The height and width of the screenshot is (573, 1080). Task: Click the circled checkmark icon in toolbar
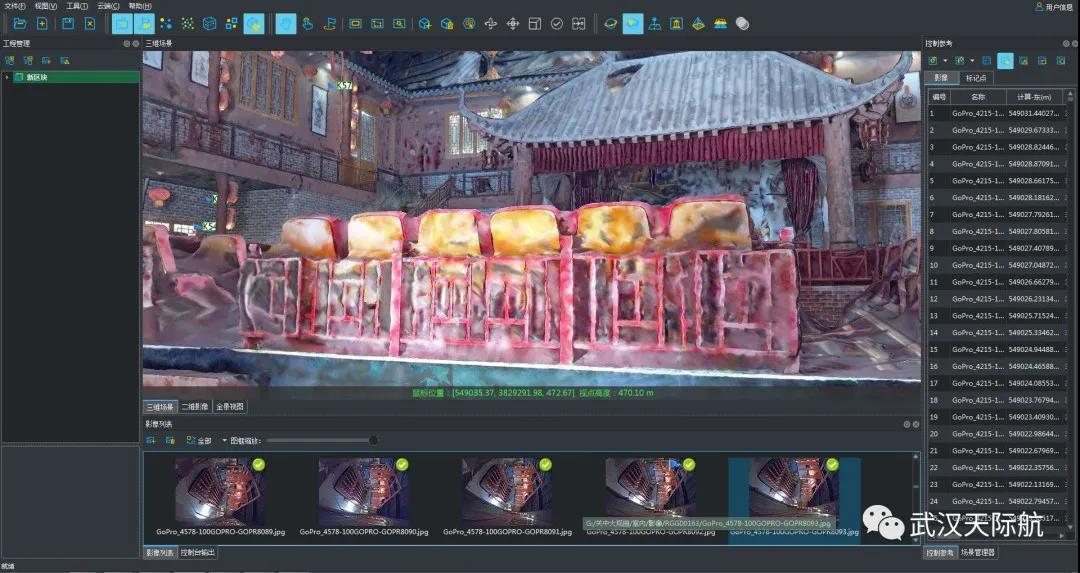pyautogui.click(x=557, y=23)
